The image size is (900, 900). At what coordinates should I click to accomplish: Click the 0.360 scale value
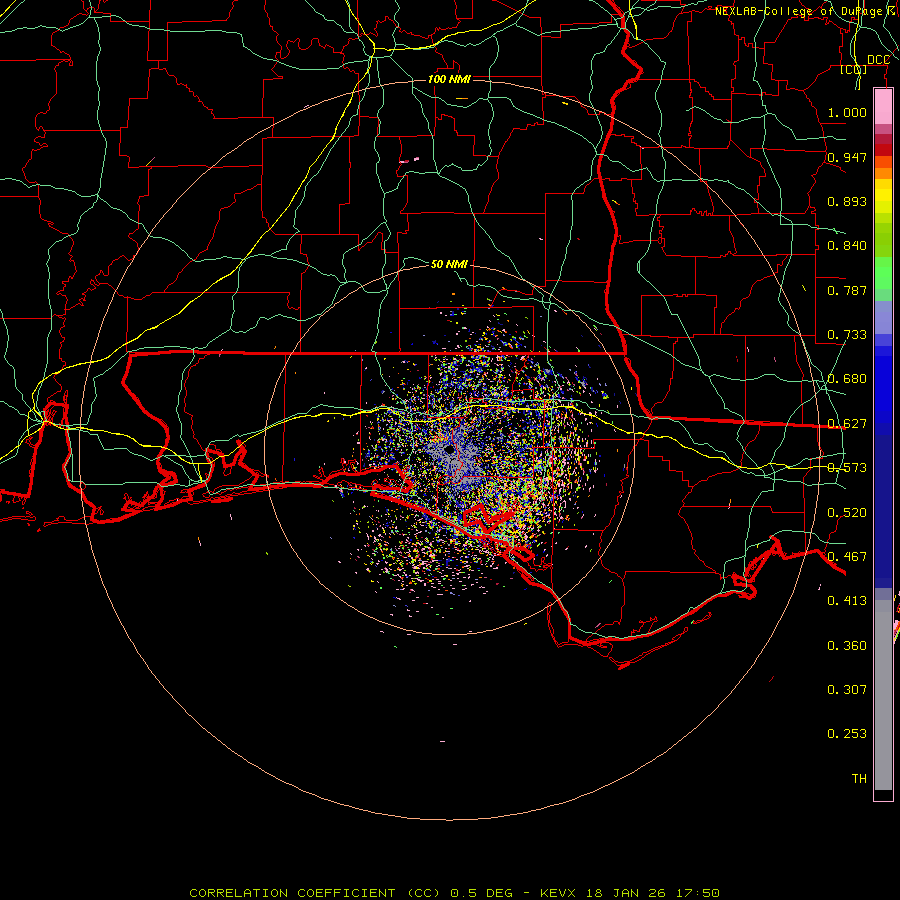[847, 645]
